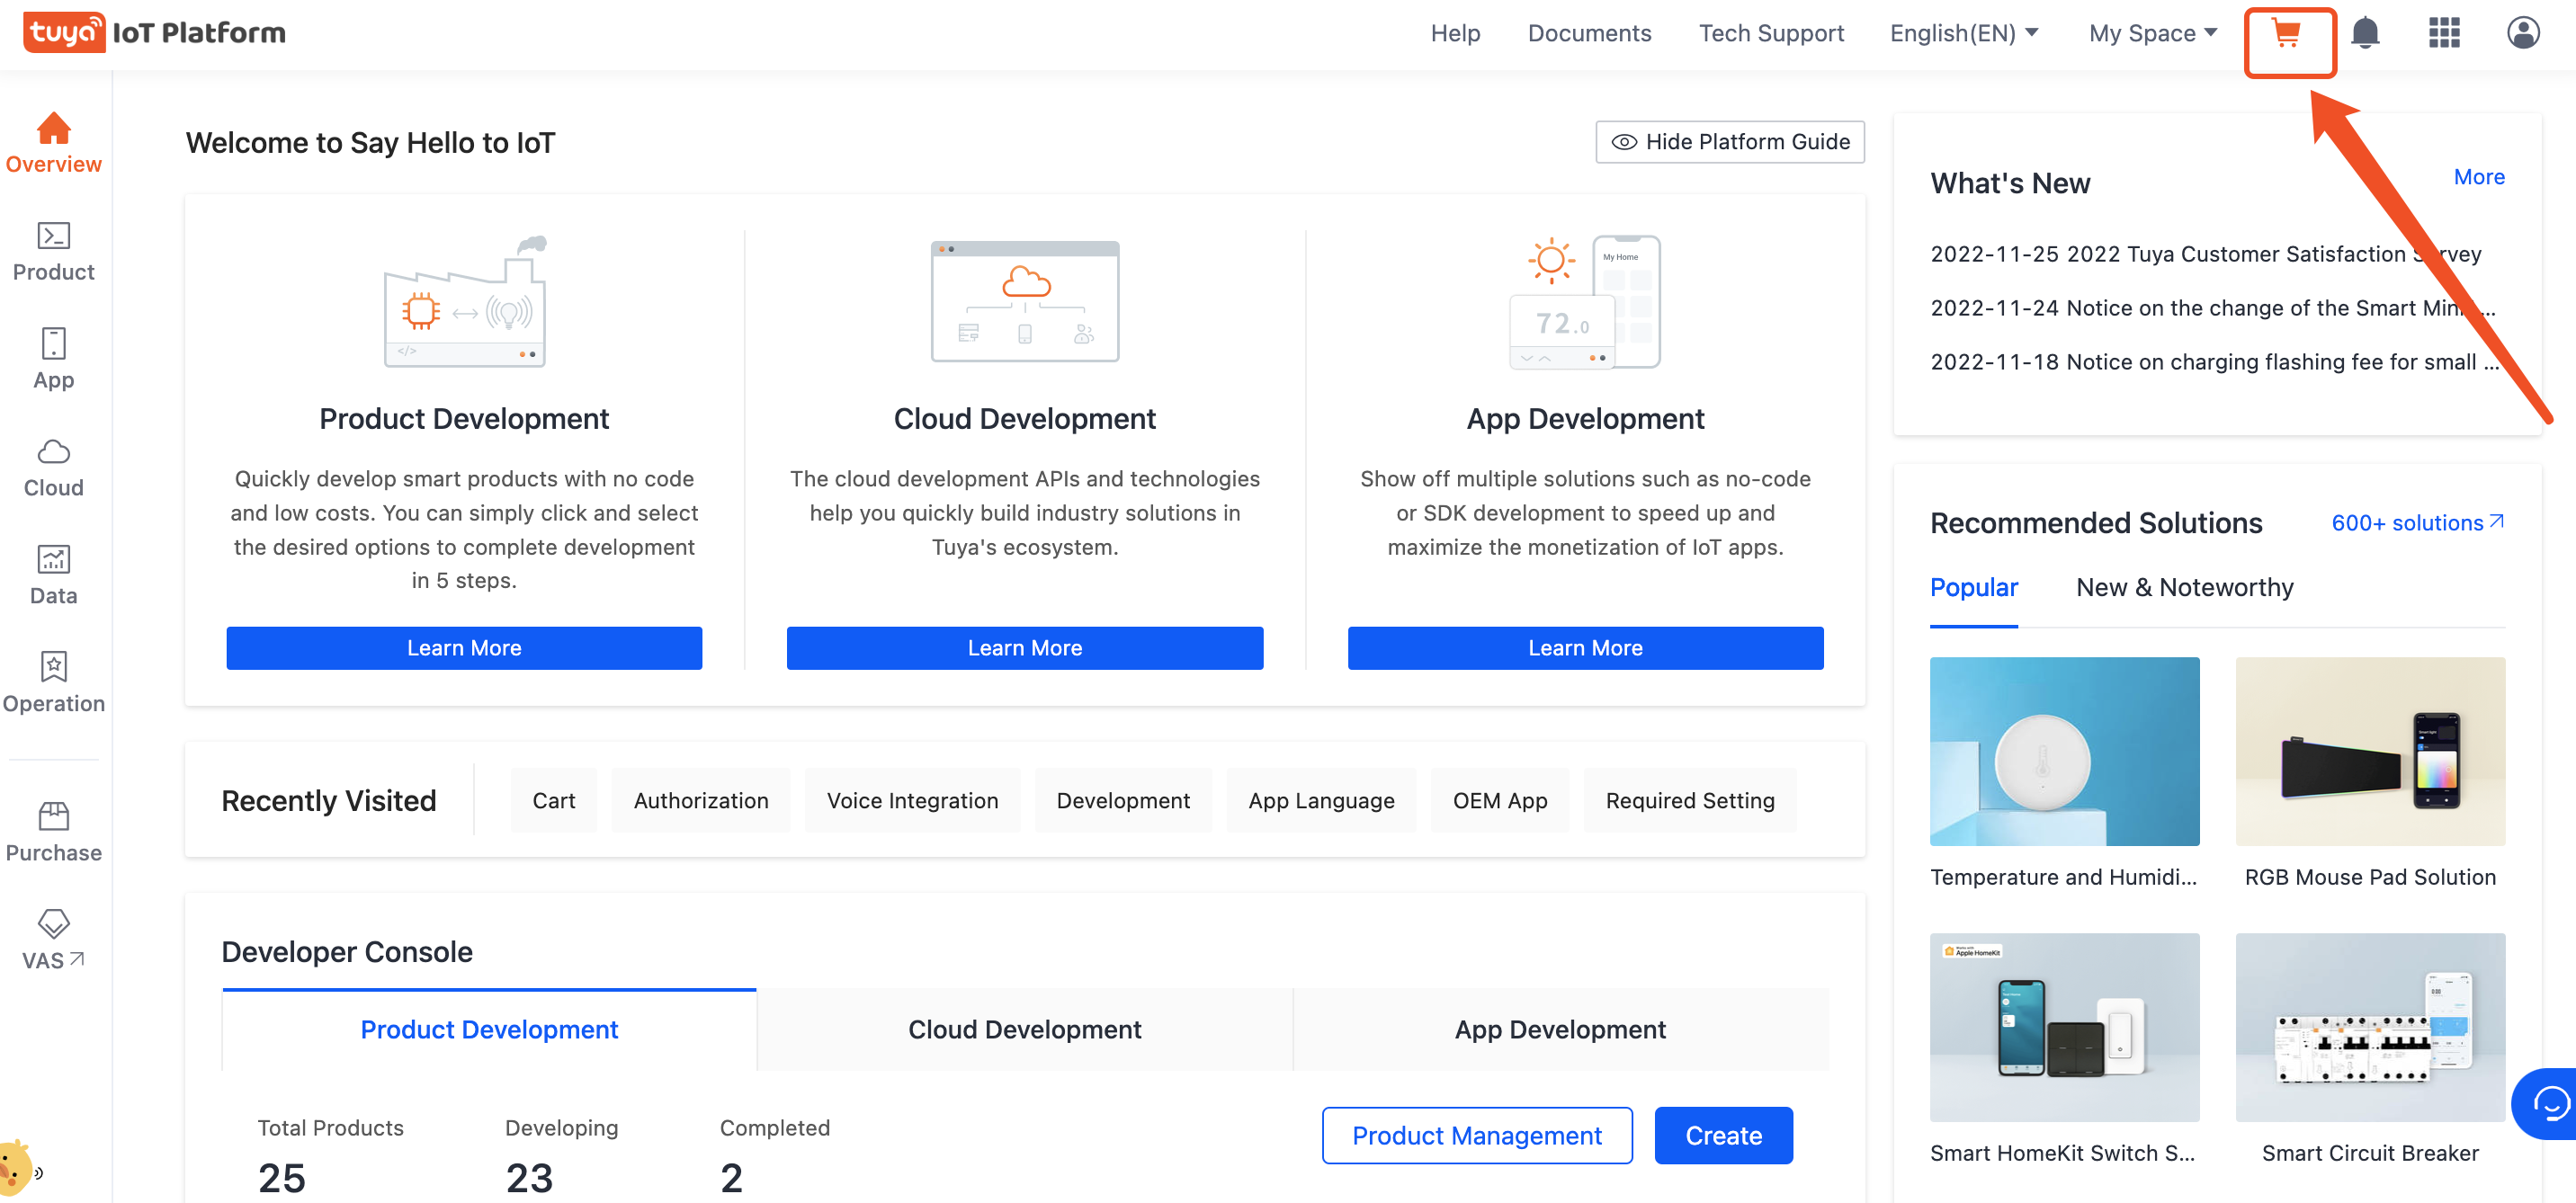This screenshot has width=2576, height=1203.
Task: Open the Customer Satisfaction Survey news
Action: pyautogui.click(x=2206, y=254)
